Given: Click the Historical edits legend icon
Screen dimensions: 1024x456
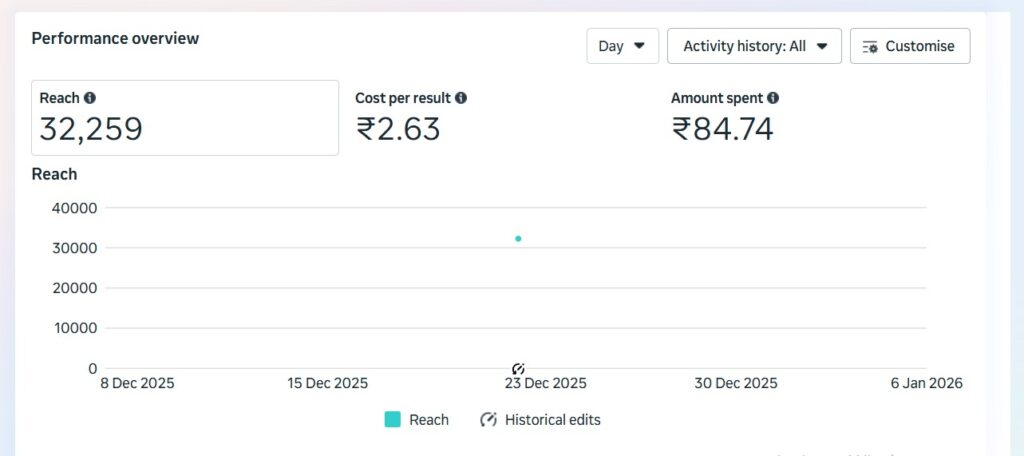Looking at the screenshot, I should (488, 420).
